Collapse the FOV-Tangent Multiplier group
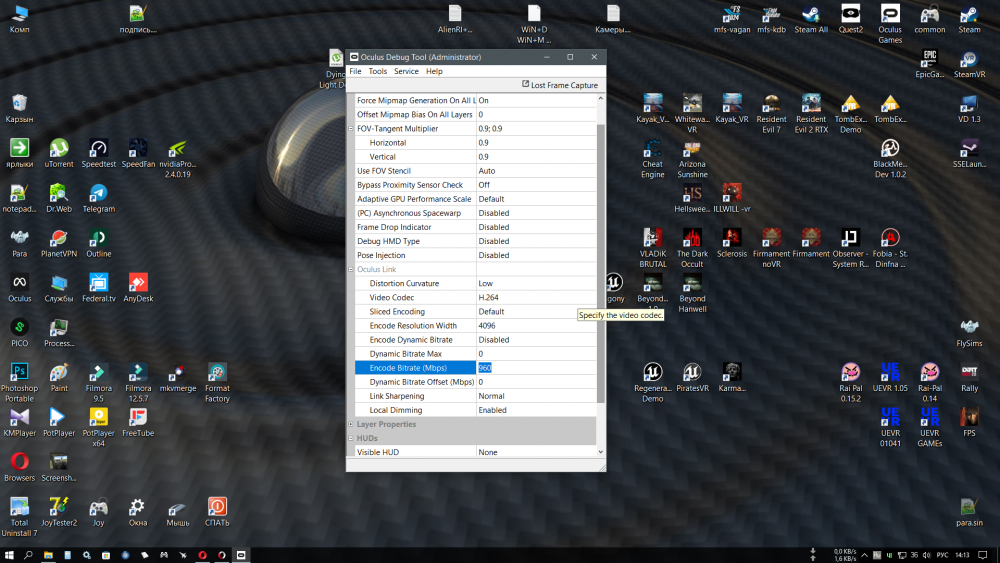1000x563 pixels. (x=350, y=129)
